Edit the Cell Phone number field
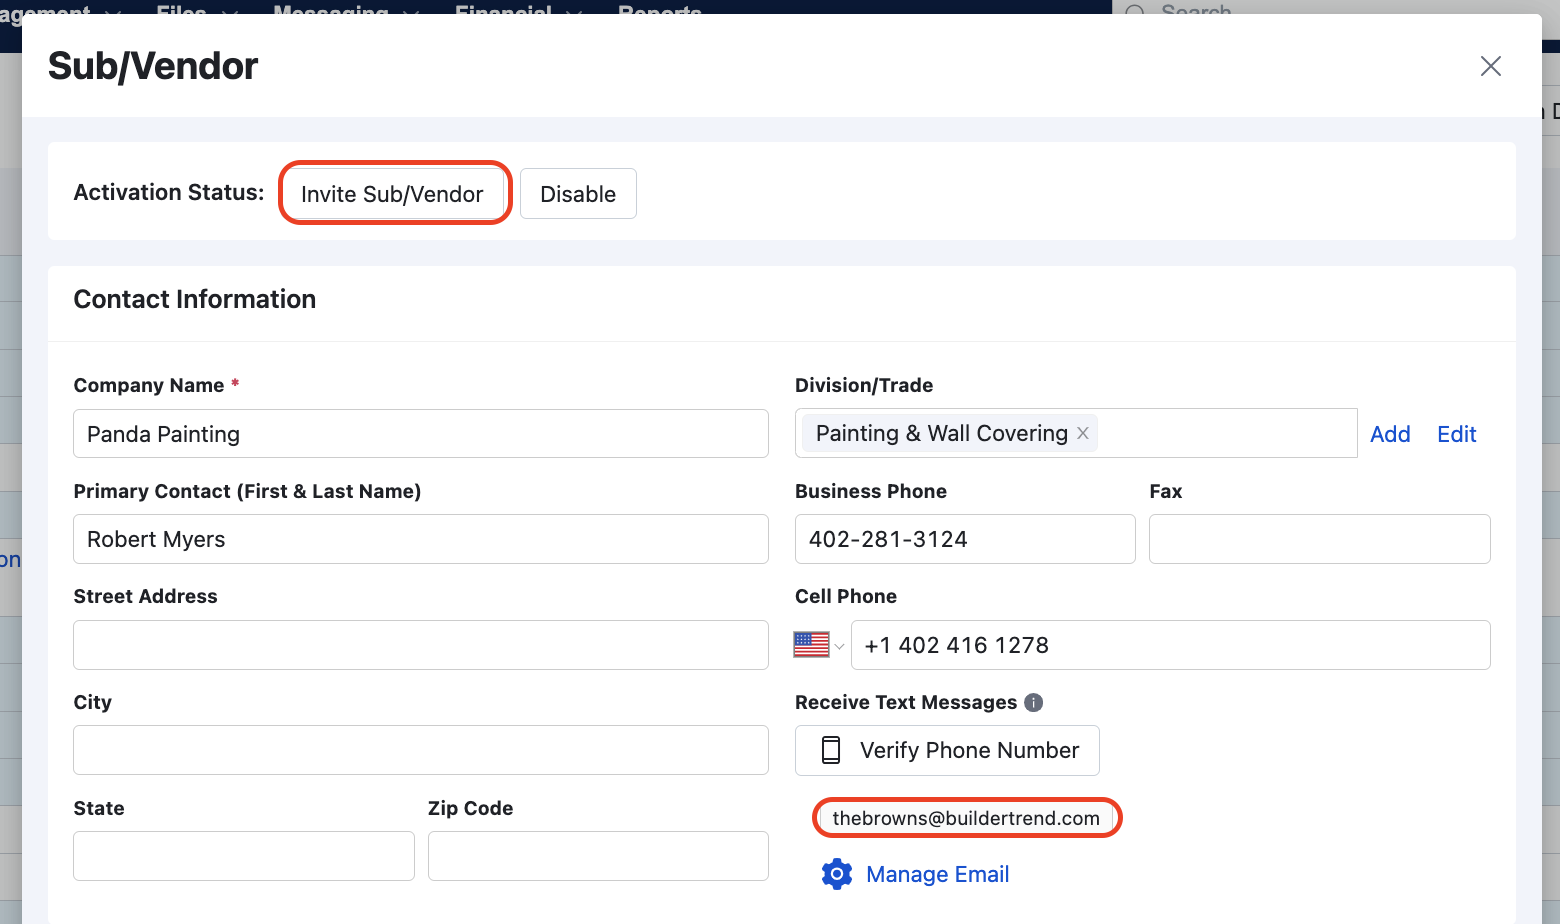1560x924 pixels. [1171, 645]
